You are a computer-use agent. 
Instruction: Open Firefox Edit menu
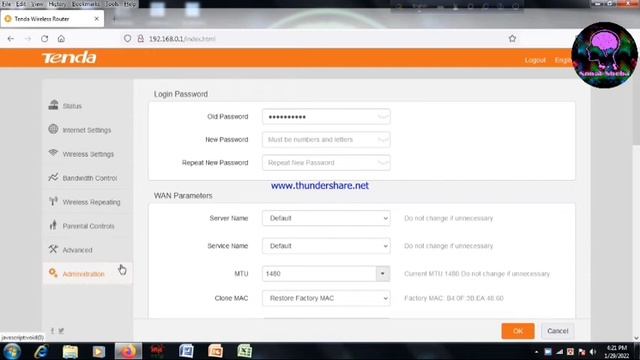click(x=21, y=4)
